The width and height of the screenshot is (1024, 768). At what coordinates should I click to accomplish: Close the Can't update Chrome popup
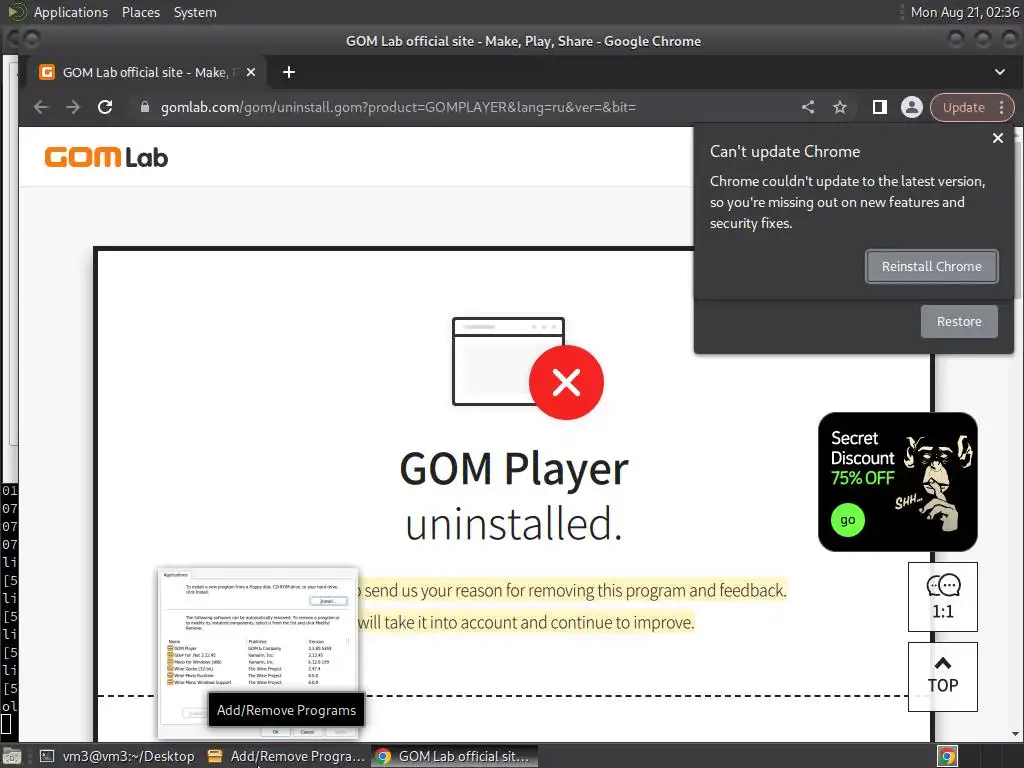(x=997, y=138)
